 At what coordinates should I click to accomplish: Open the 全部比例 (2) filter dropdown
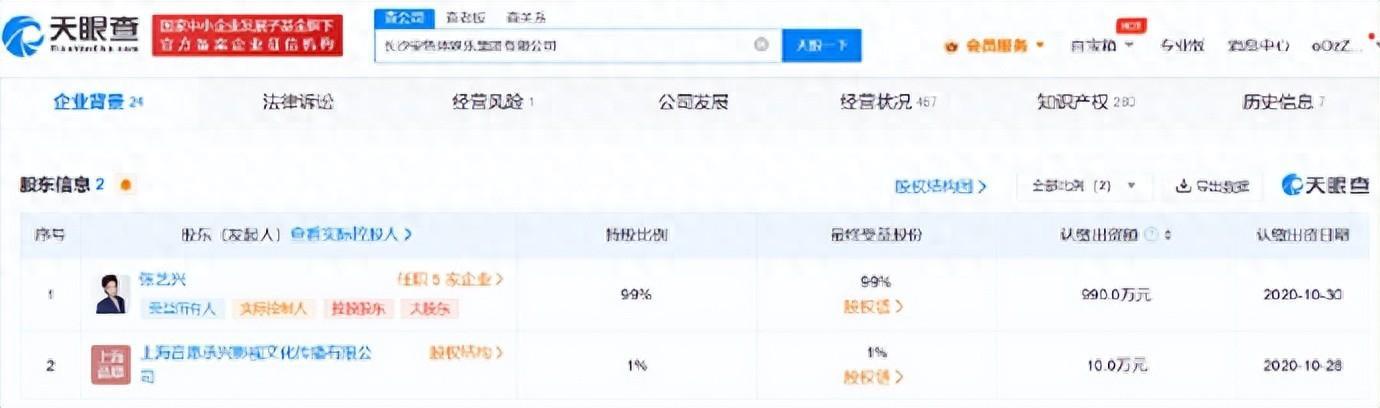[1084, 186]
